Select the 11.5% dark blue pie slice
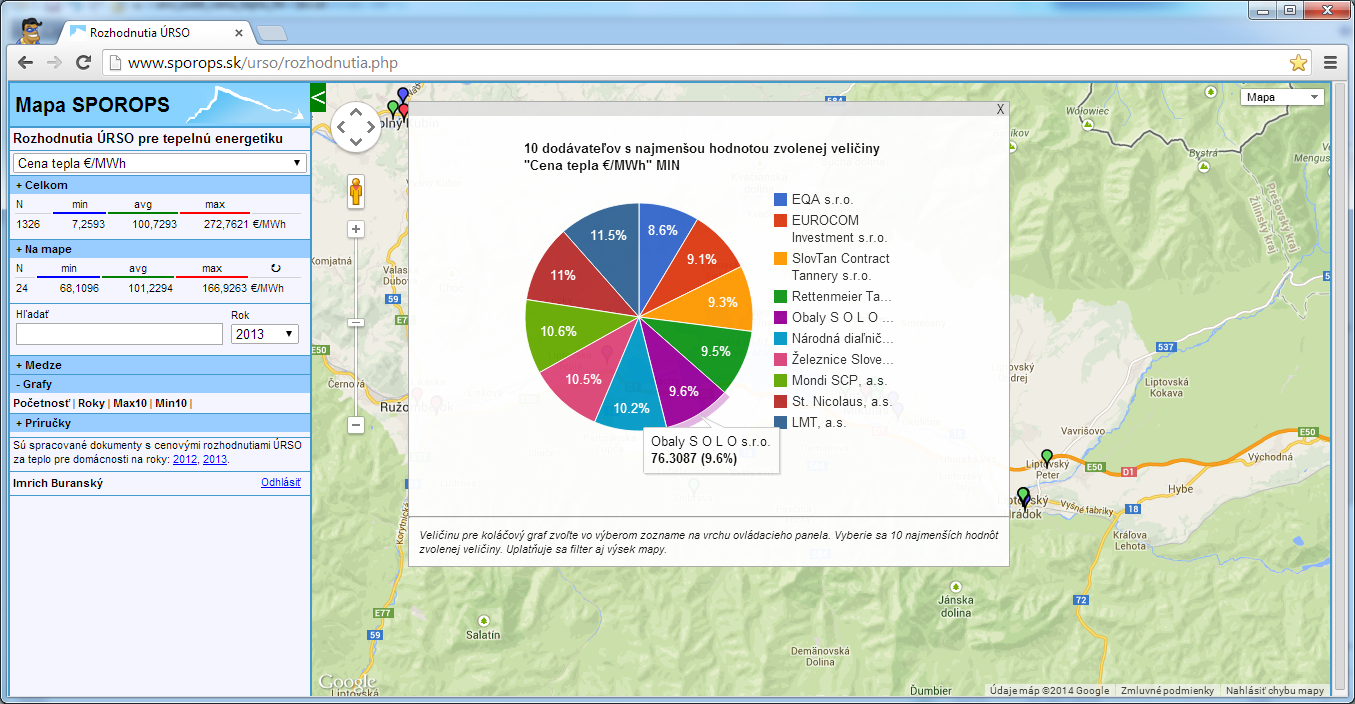Screen dimensions: 1355x704 pos(608,234)
